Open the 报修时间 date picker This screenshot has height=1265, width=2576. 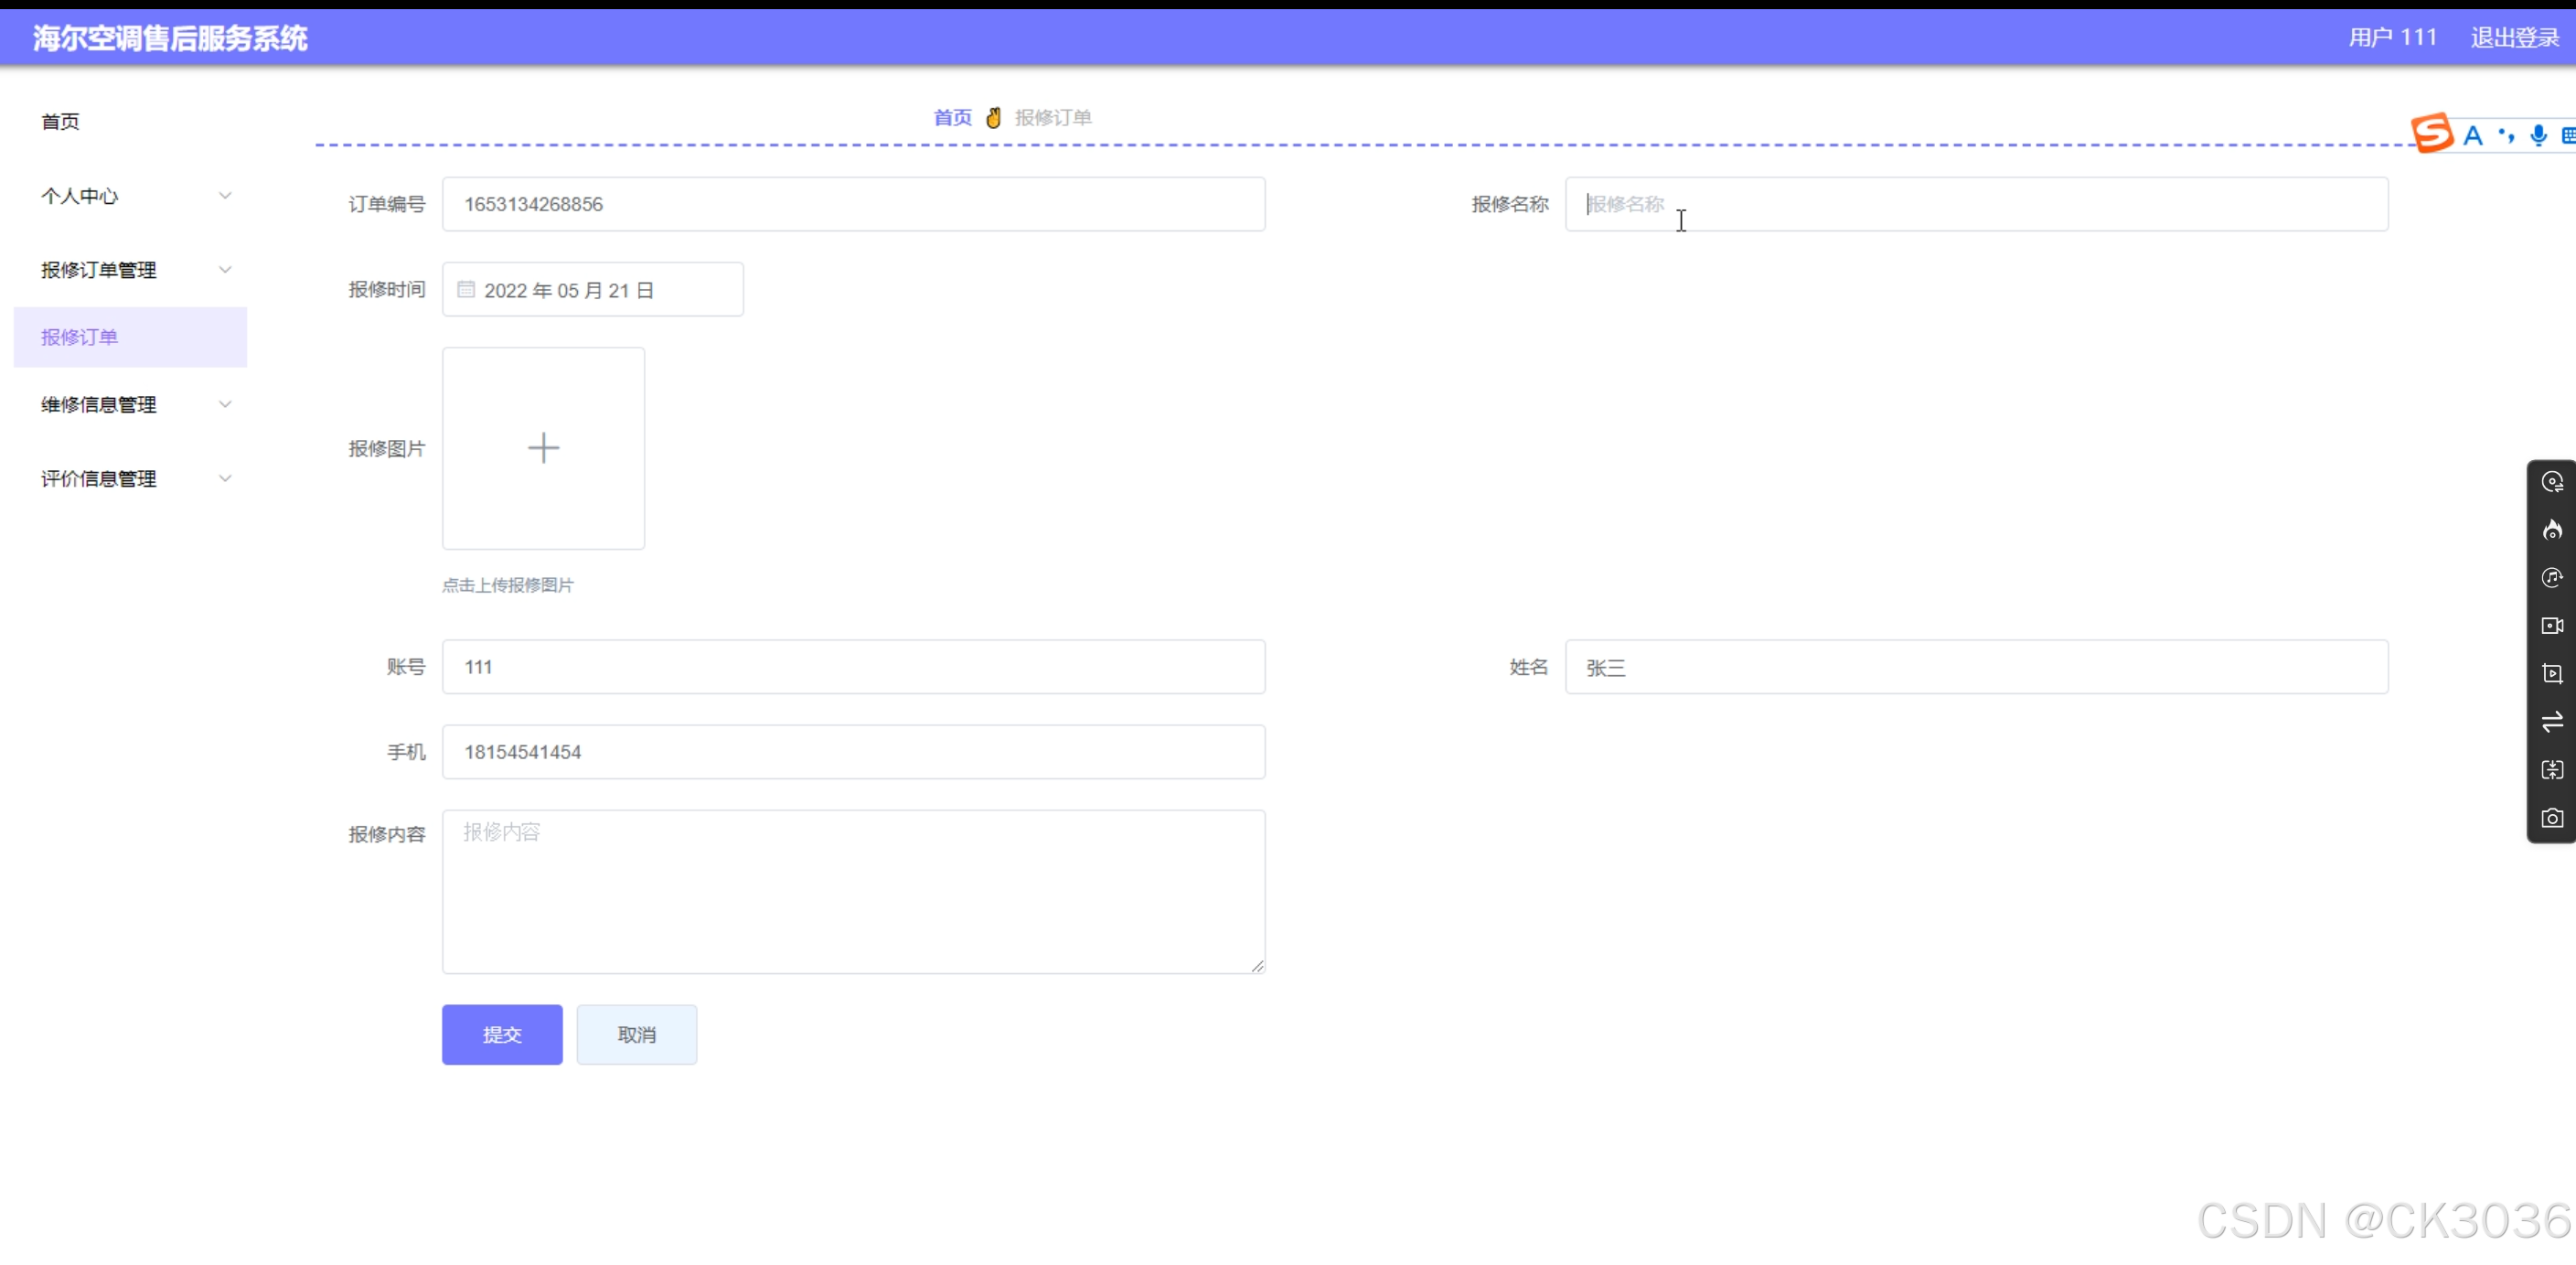tap(592, 290)
